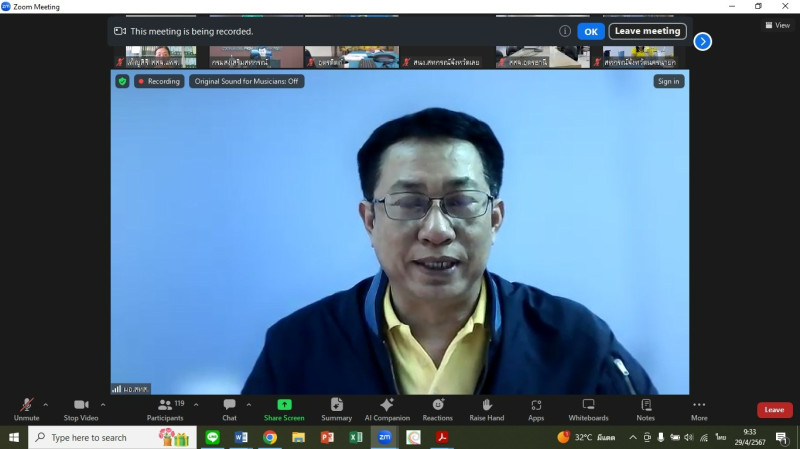
Task: Expand video options arrow beside Stop Video
Action: point(103,404)
